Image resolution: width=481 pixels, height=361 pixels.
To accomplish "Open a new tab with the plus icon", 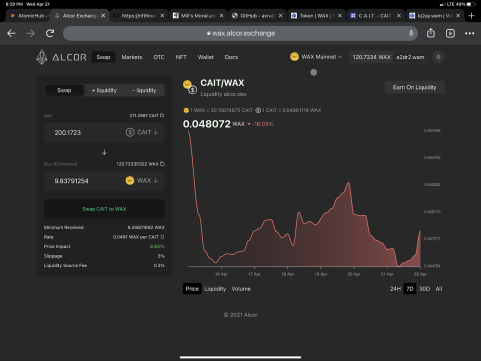I will click(x=471, y=16).
